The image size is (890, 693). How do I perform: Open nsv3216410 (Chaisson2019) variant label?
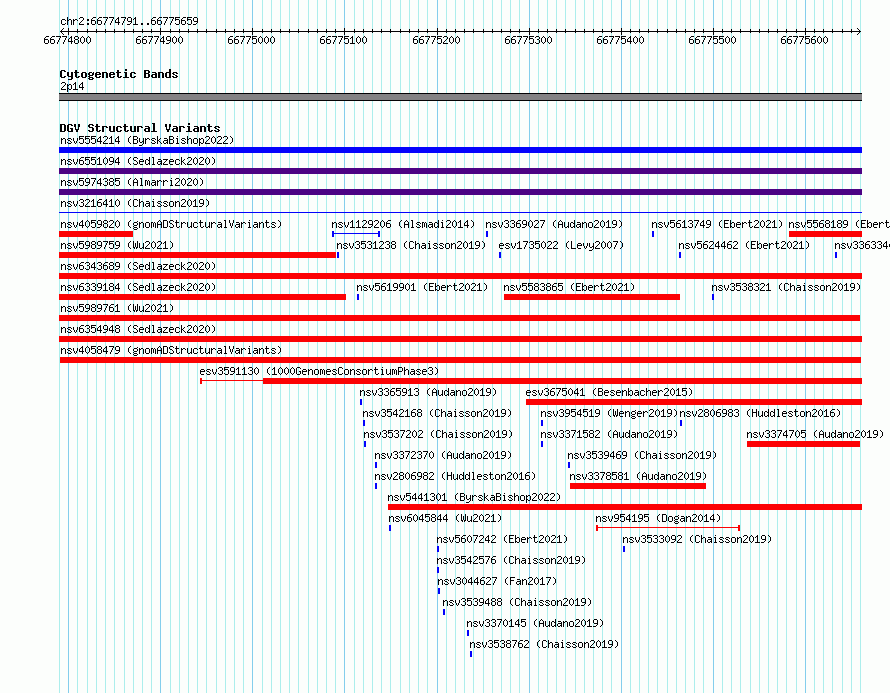tap(135, 203)
